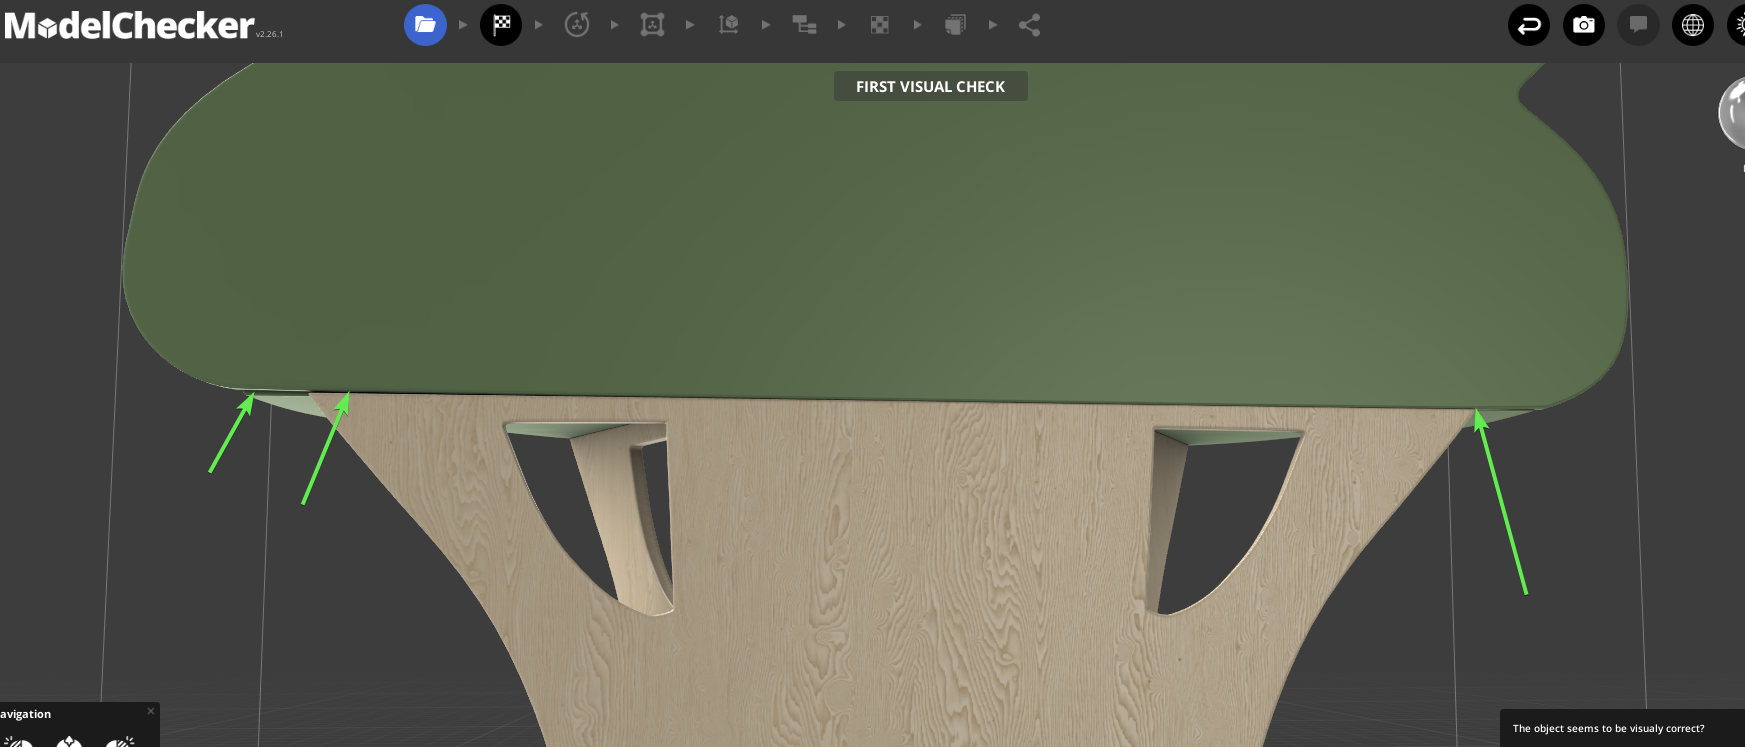Viewport: 1745px width, 747px height.
Task: Open the layered materials check step
Action: 955,25
